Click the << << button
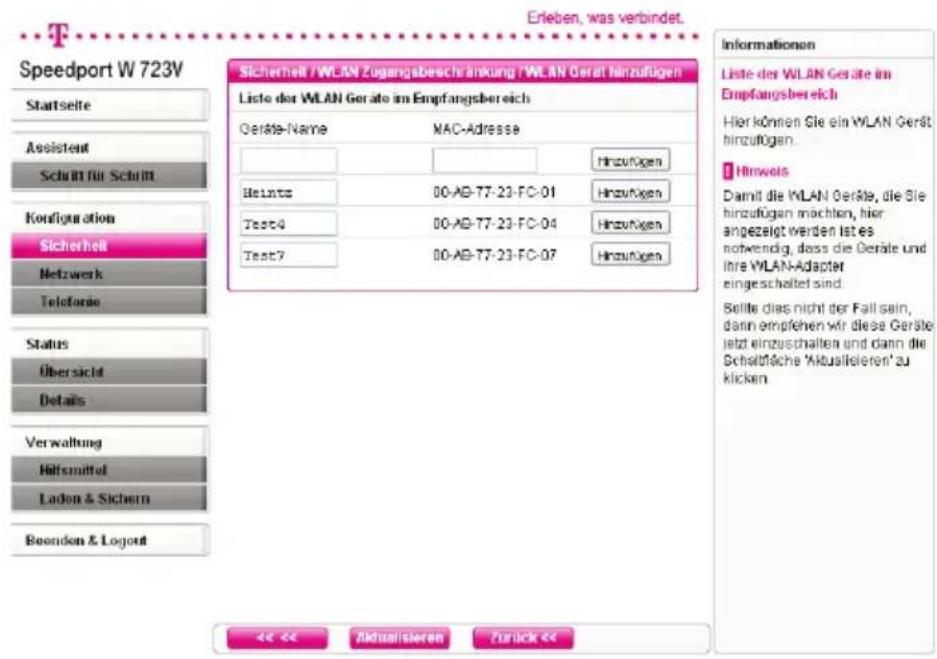This screenshot has width=937, height=659. pos(277,638)
